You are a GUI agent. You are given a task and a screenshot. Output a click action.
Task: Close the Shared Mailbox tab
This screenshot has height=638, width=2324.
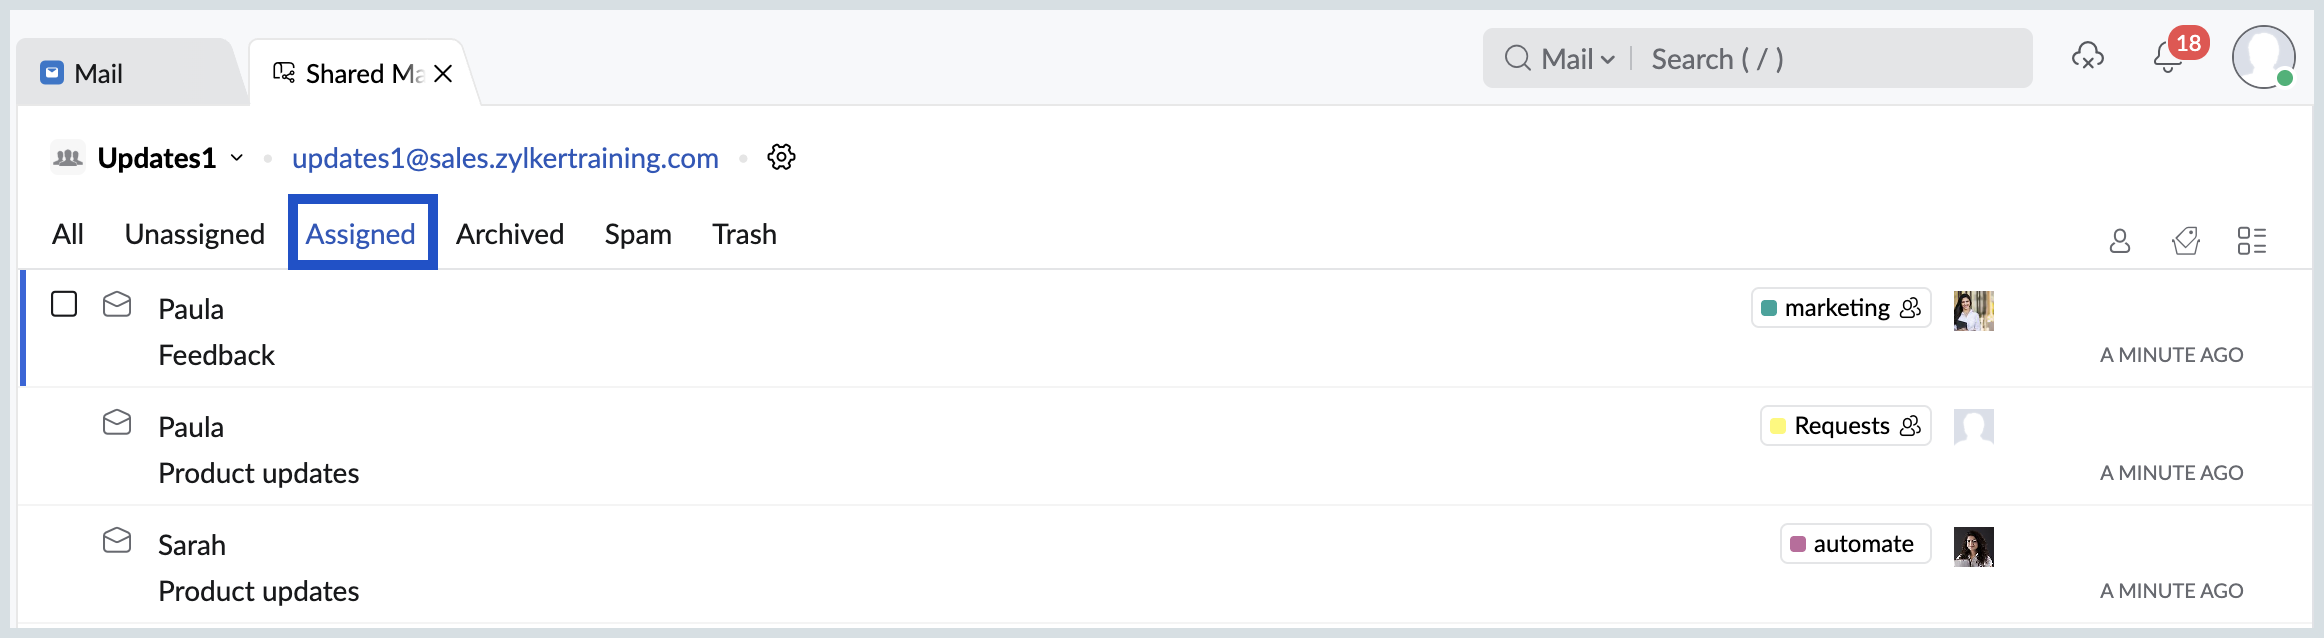(x=443, y=74)
